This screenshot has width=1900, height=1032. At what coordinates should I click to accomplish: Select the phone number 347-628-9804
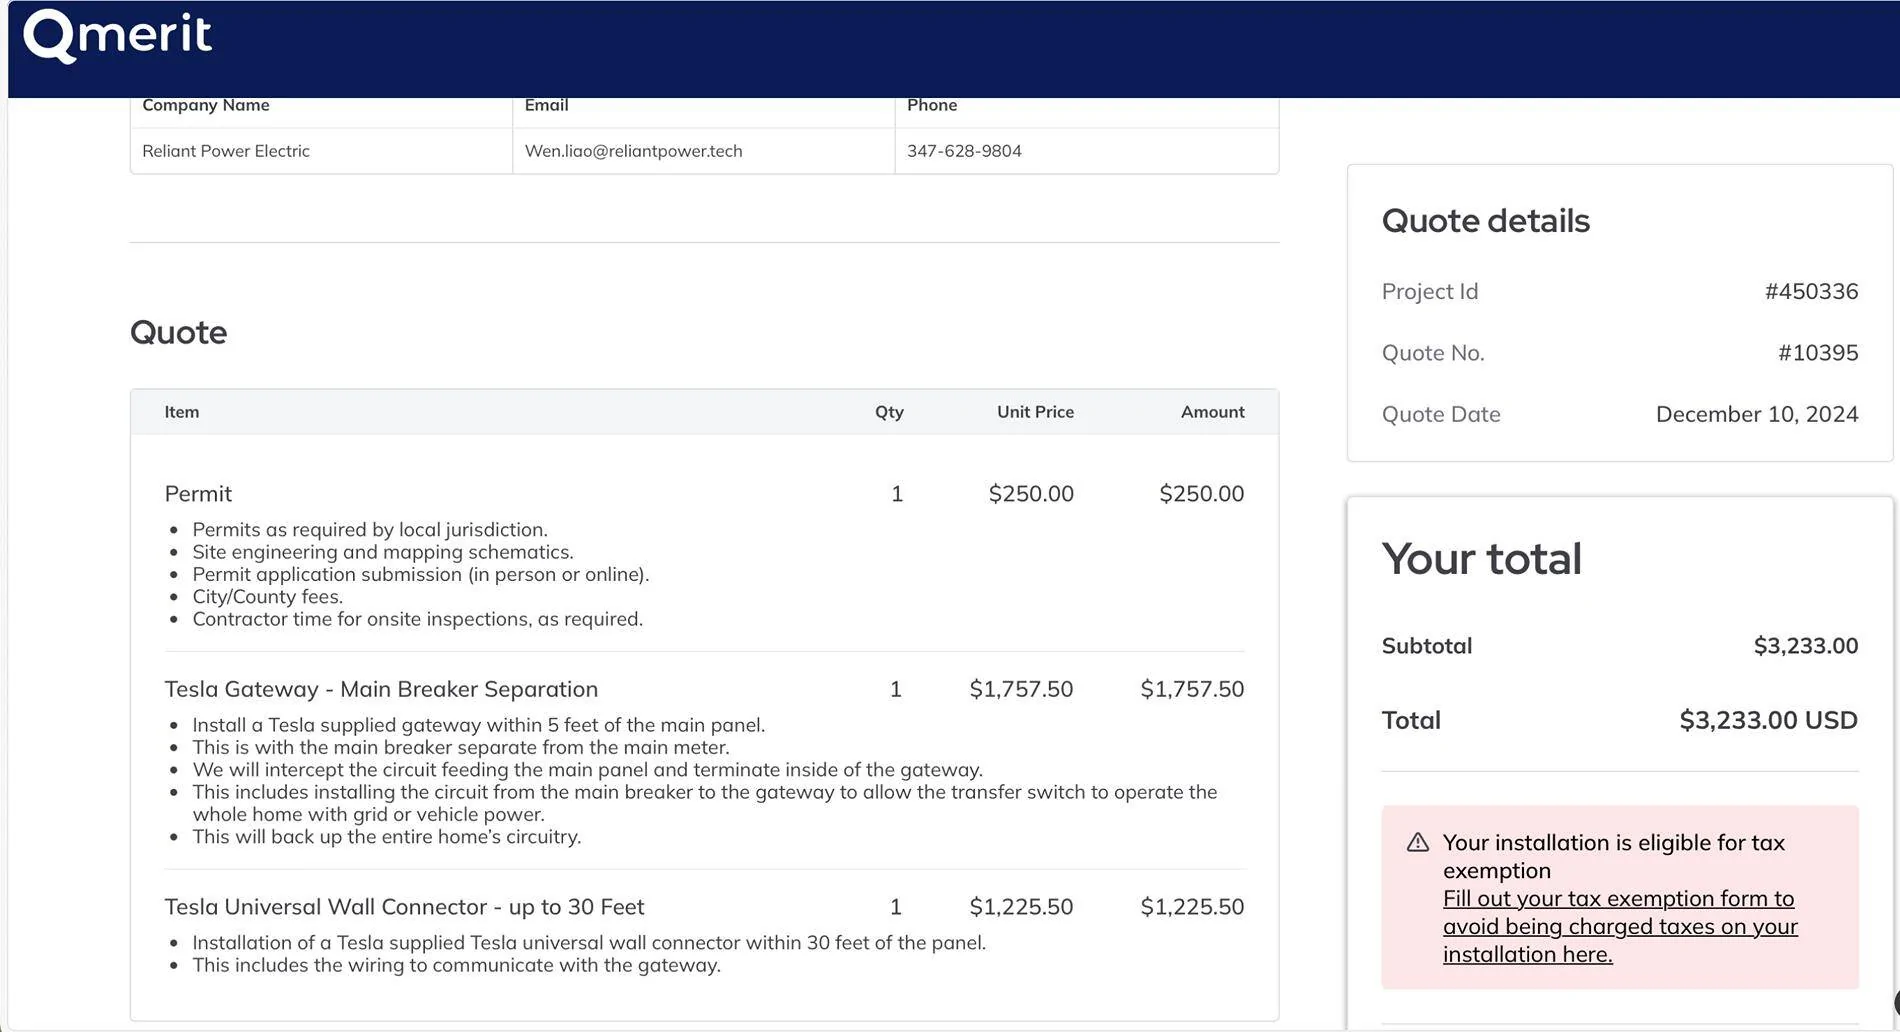964,151
